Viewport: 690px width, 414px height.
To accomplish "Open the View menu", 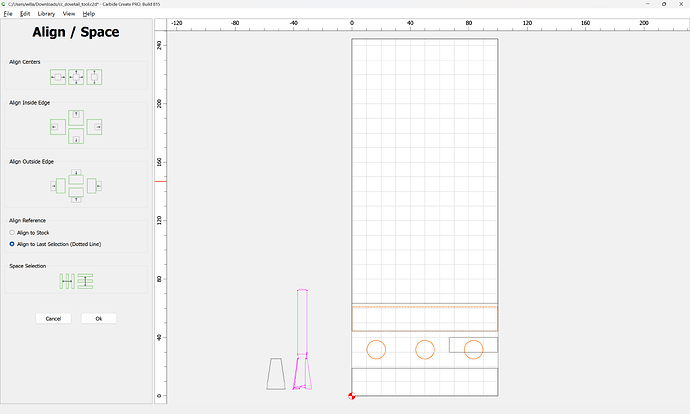I will [69, 14].
